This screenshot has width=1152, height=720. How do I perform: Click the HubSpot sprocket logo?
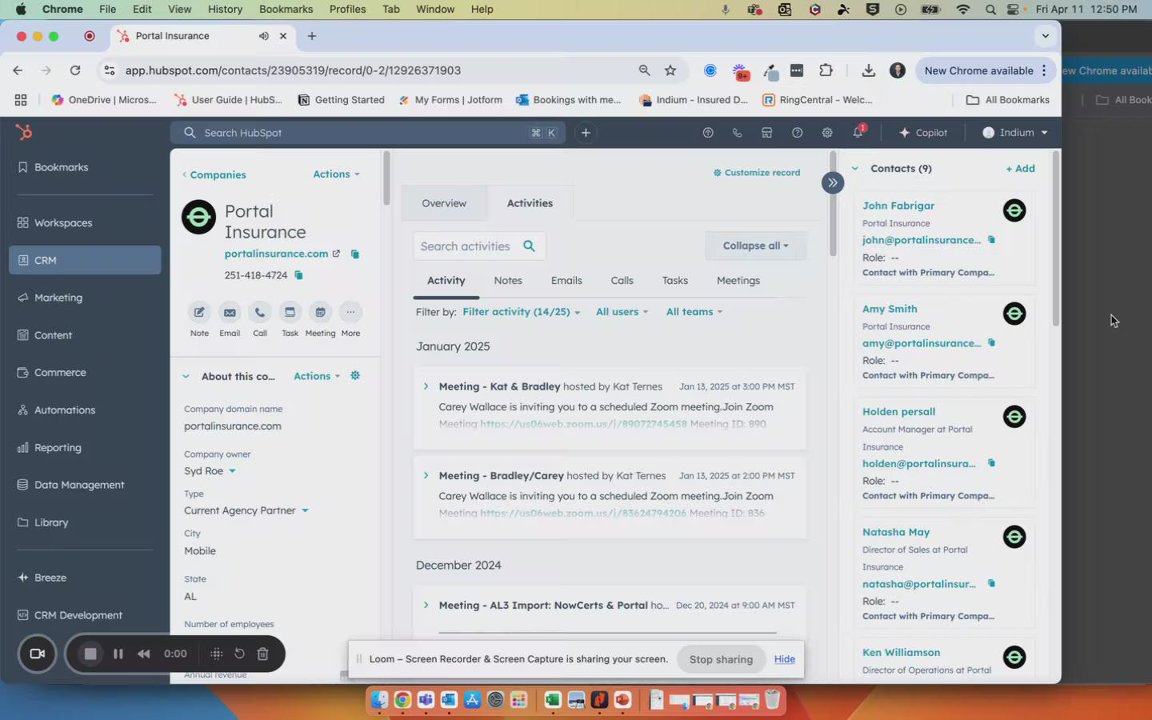coord(24,132)
